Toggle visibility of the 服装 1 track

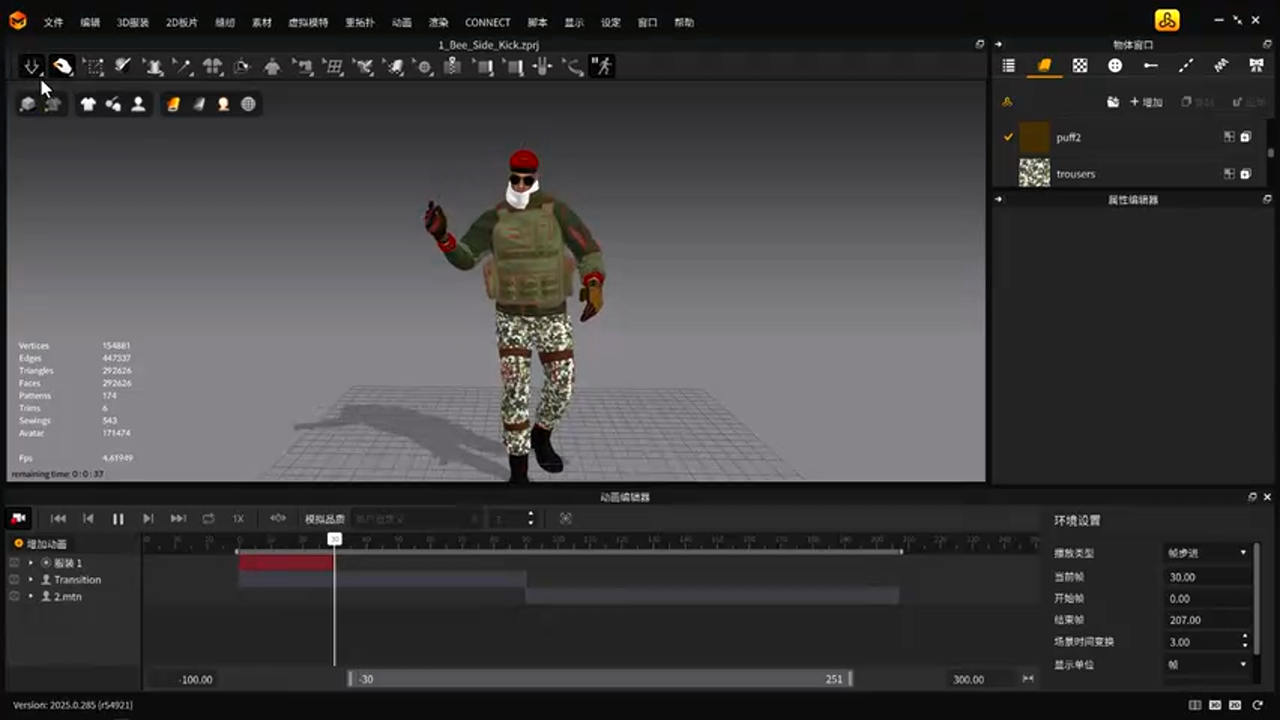point(14,563)
